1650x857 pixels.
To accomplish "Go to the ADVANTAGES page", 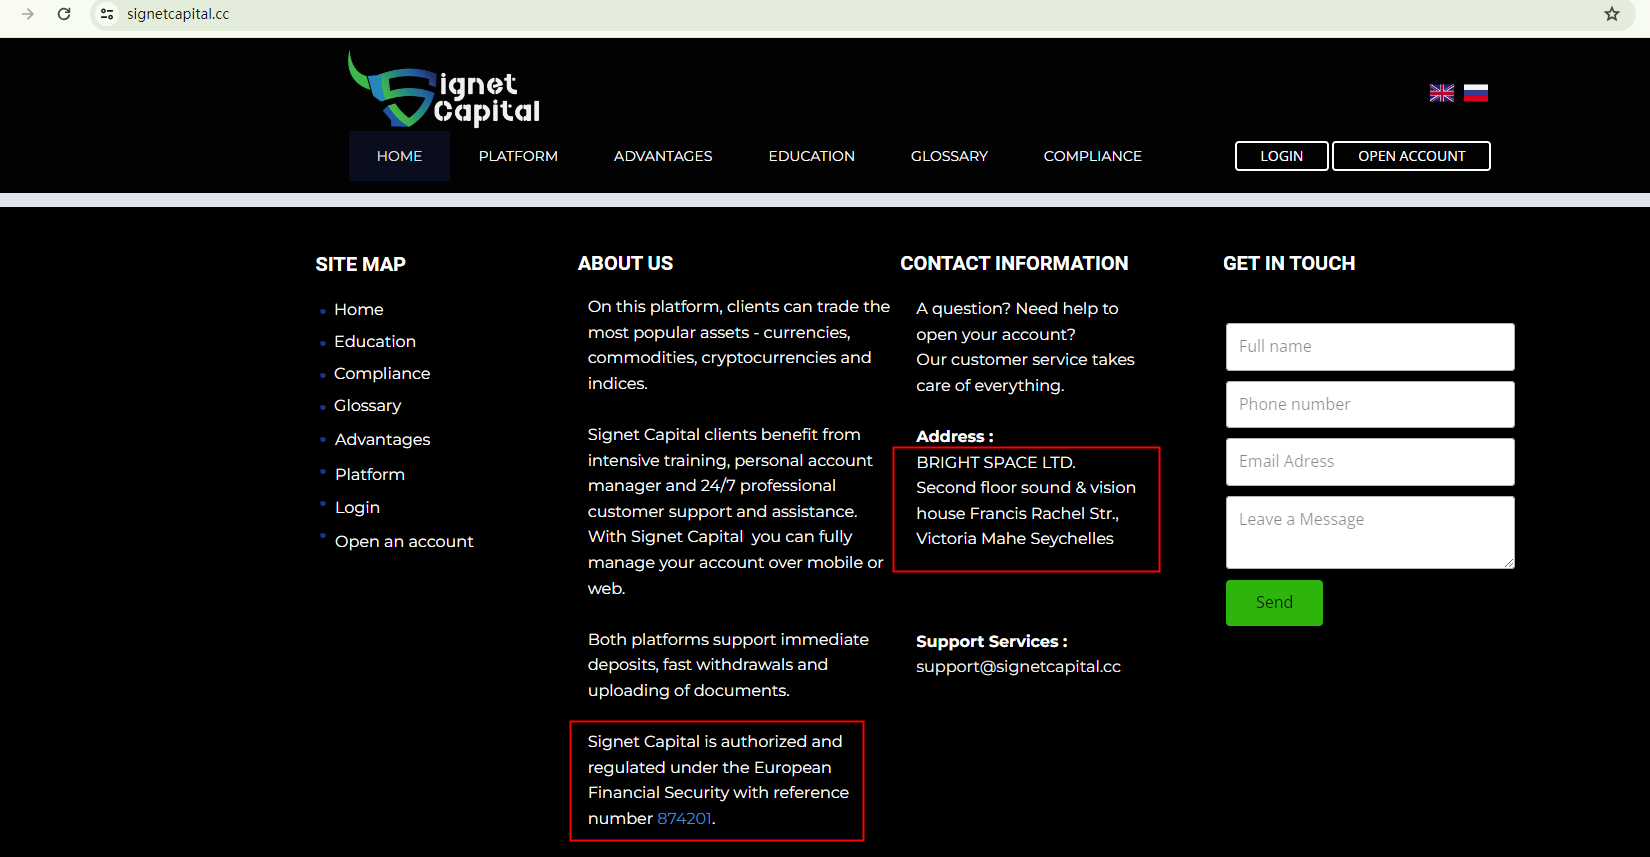I will [x=663, y=156].
